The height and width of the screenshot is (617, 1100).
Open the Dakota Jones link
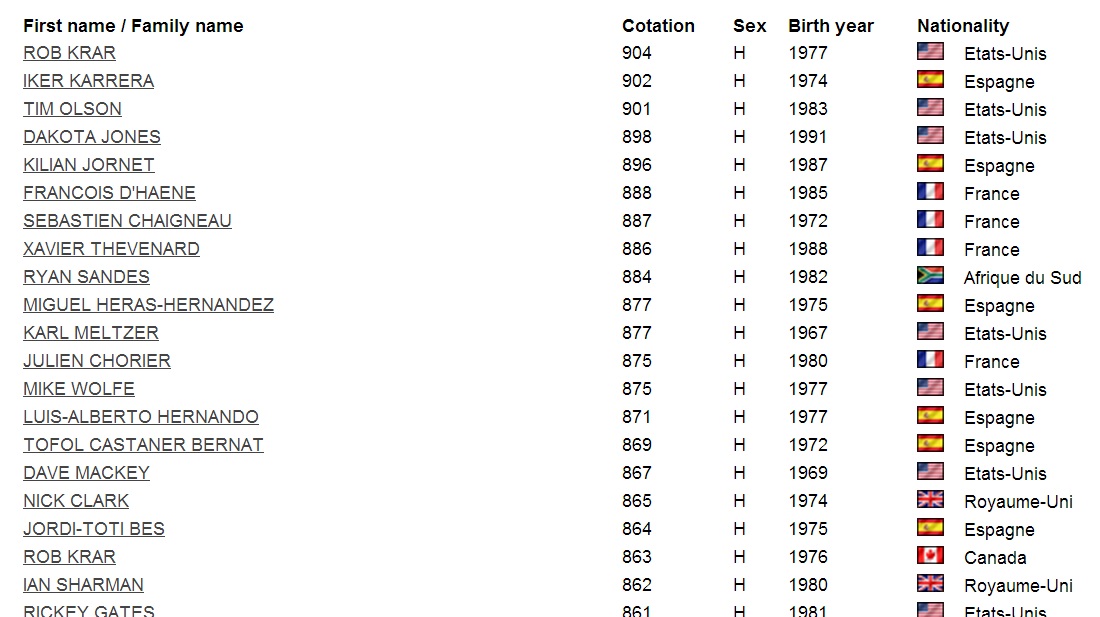(x=92, y=137)
